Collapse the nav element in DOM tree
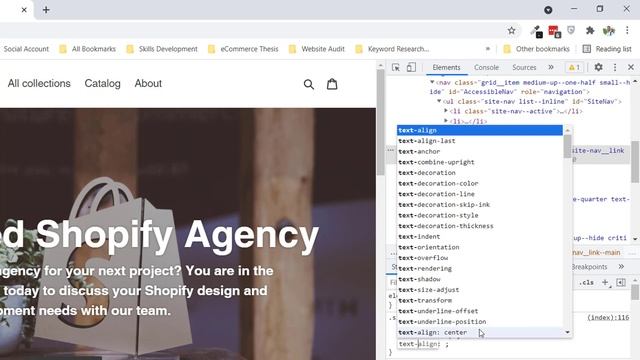The width and height of the screenshot is (640, 360). click(x=432, y=82)
